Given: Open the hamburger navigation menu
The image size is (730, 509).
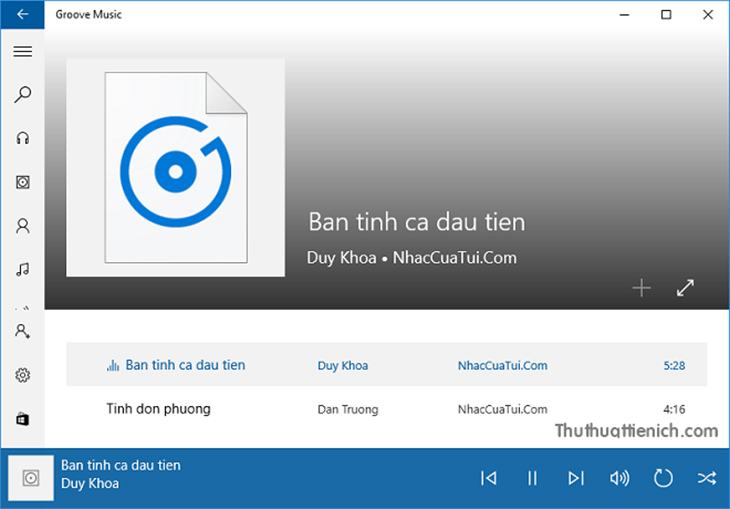Looking at the screenshot, I should 22,51.
